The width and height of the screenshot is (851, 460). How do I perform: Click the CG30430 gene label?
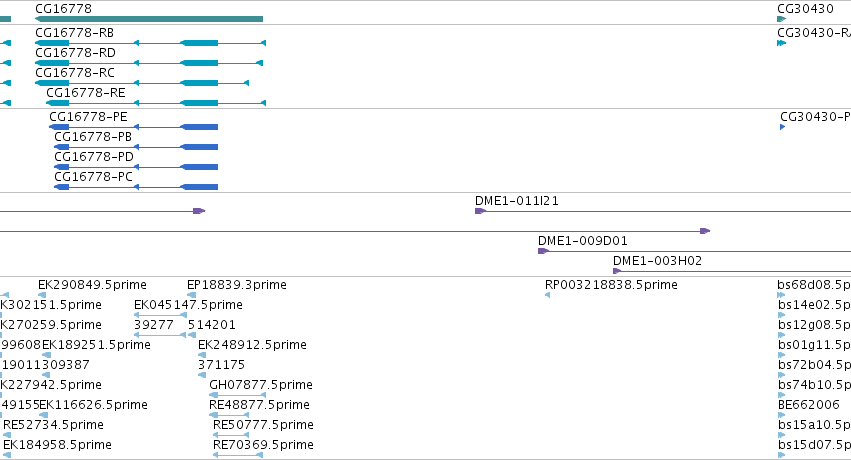(805, 9)
